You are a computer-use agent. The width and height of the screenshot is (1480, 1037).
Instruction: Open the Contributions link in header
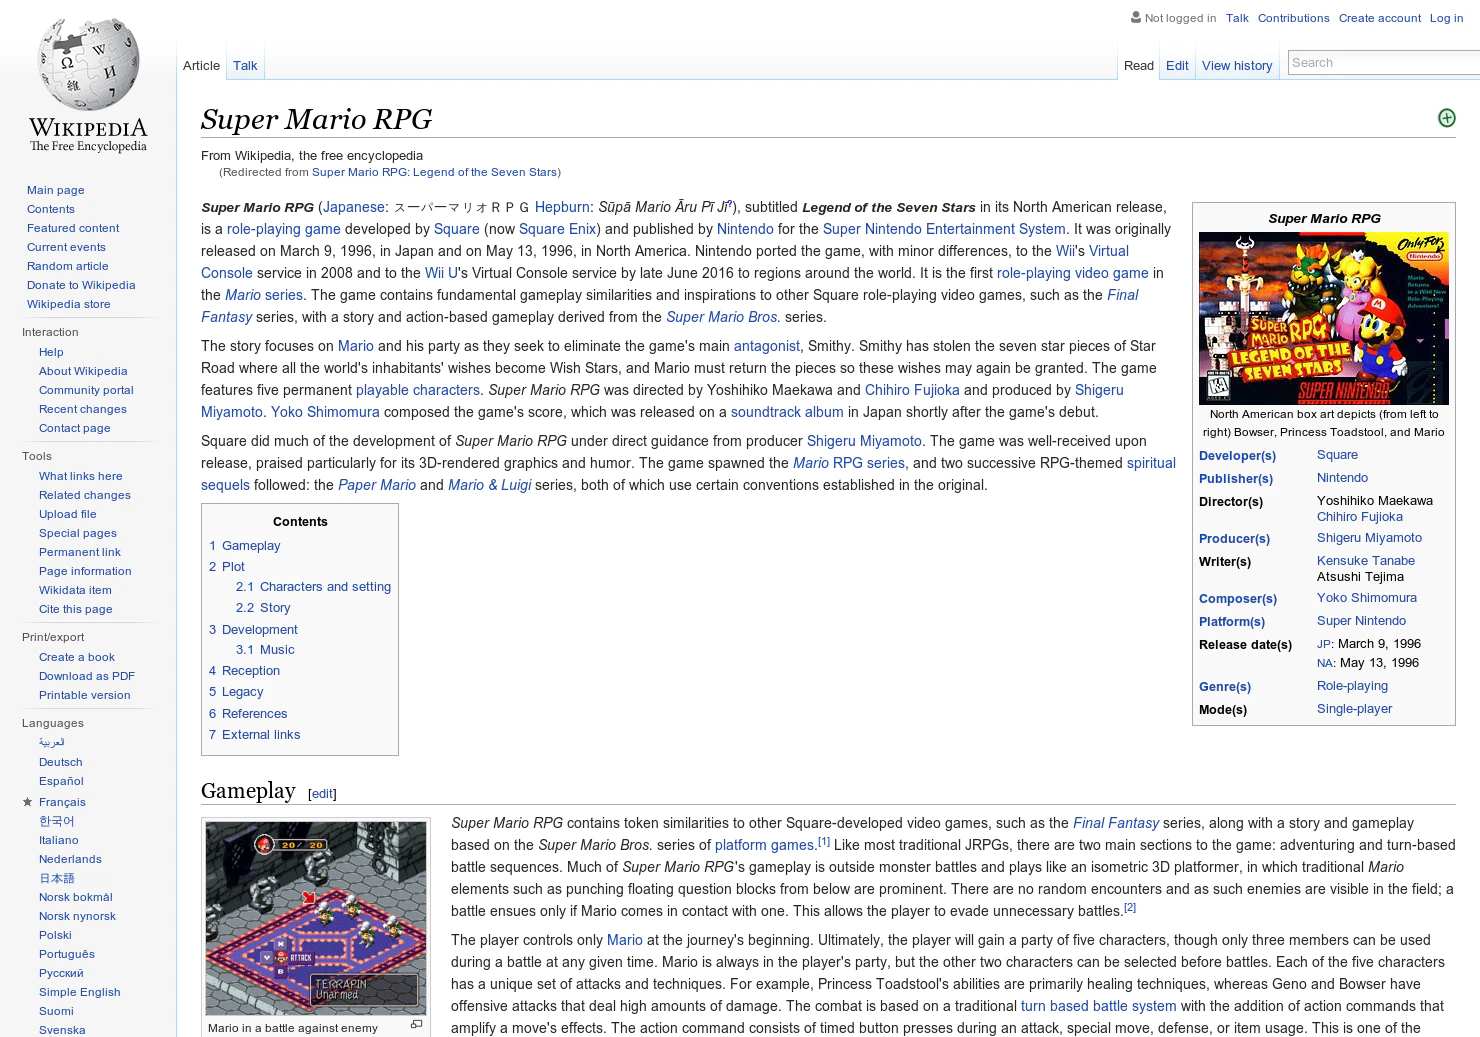(x=1293, y=18)
